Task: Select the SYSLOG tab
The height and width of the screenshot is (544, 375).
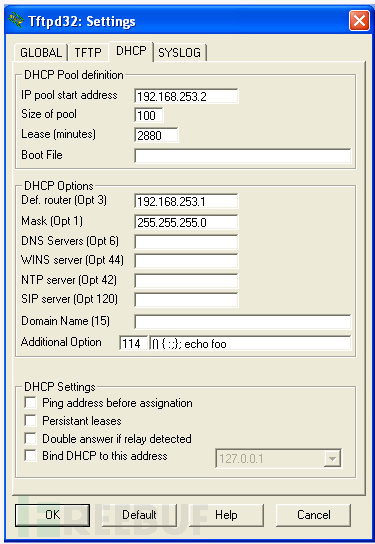Action: 179,52
